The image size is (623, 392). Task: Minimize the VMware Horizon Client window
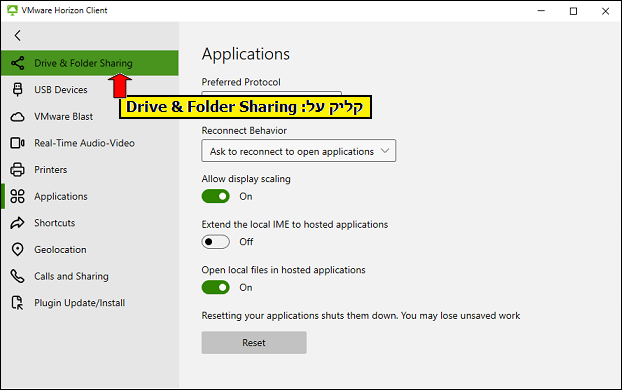(541, 11)
